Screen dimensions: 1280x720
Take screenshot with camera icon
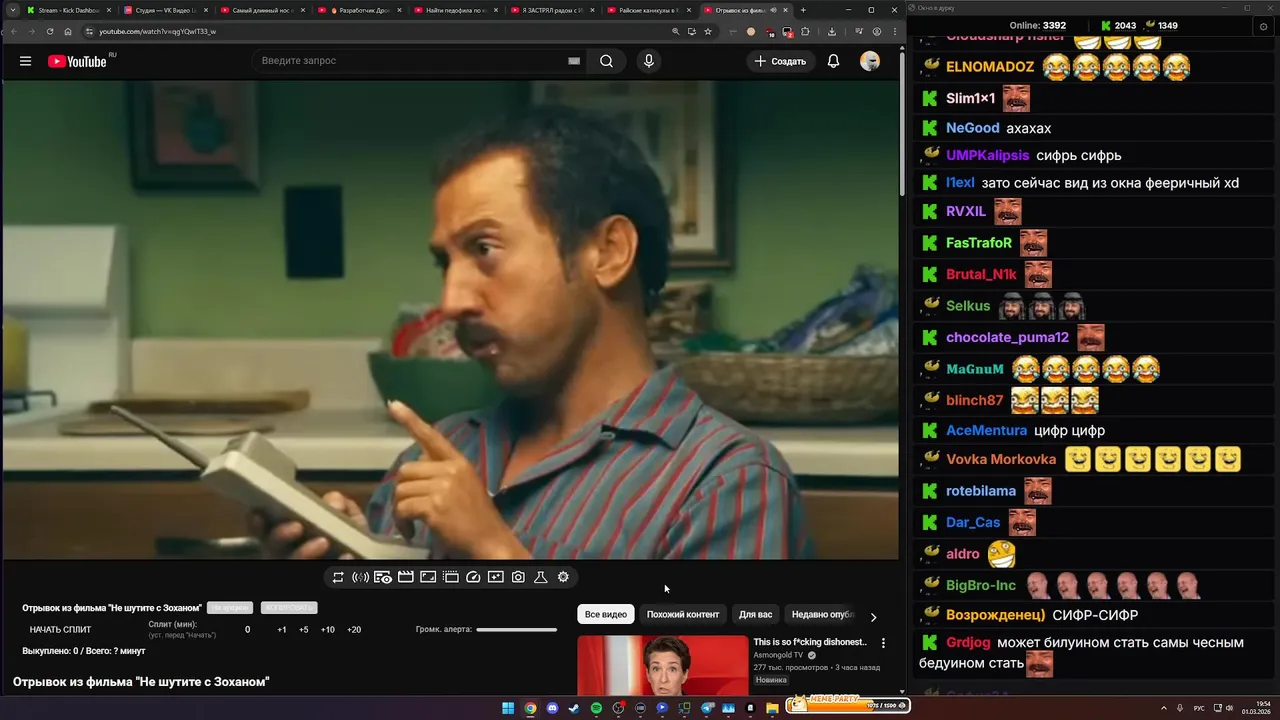(x=518, y=577)
